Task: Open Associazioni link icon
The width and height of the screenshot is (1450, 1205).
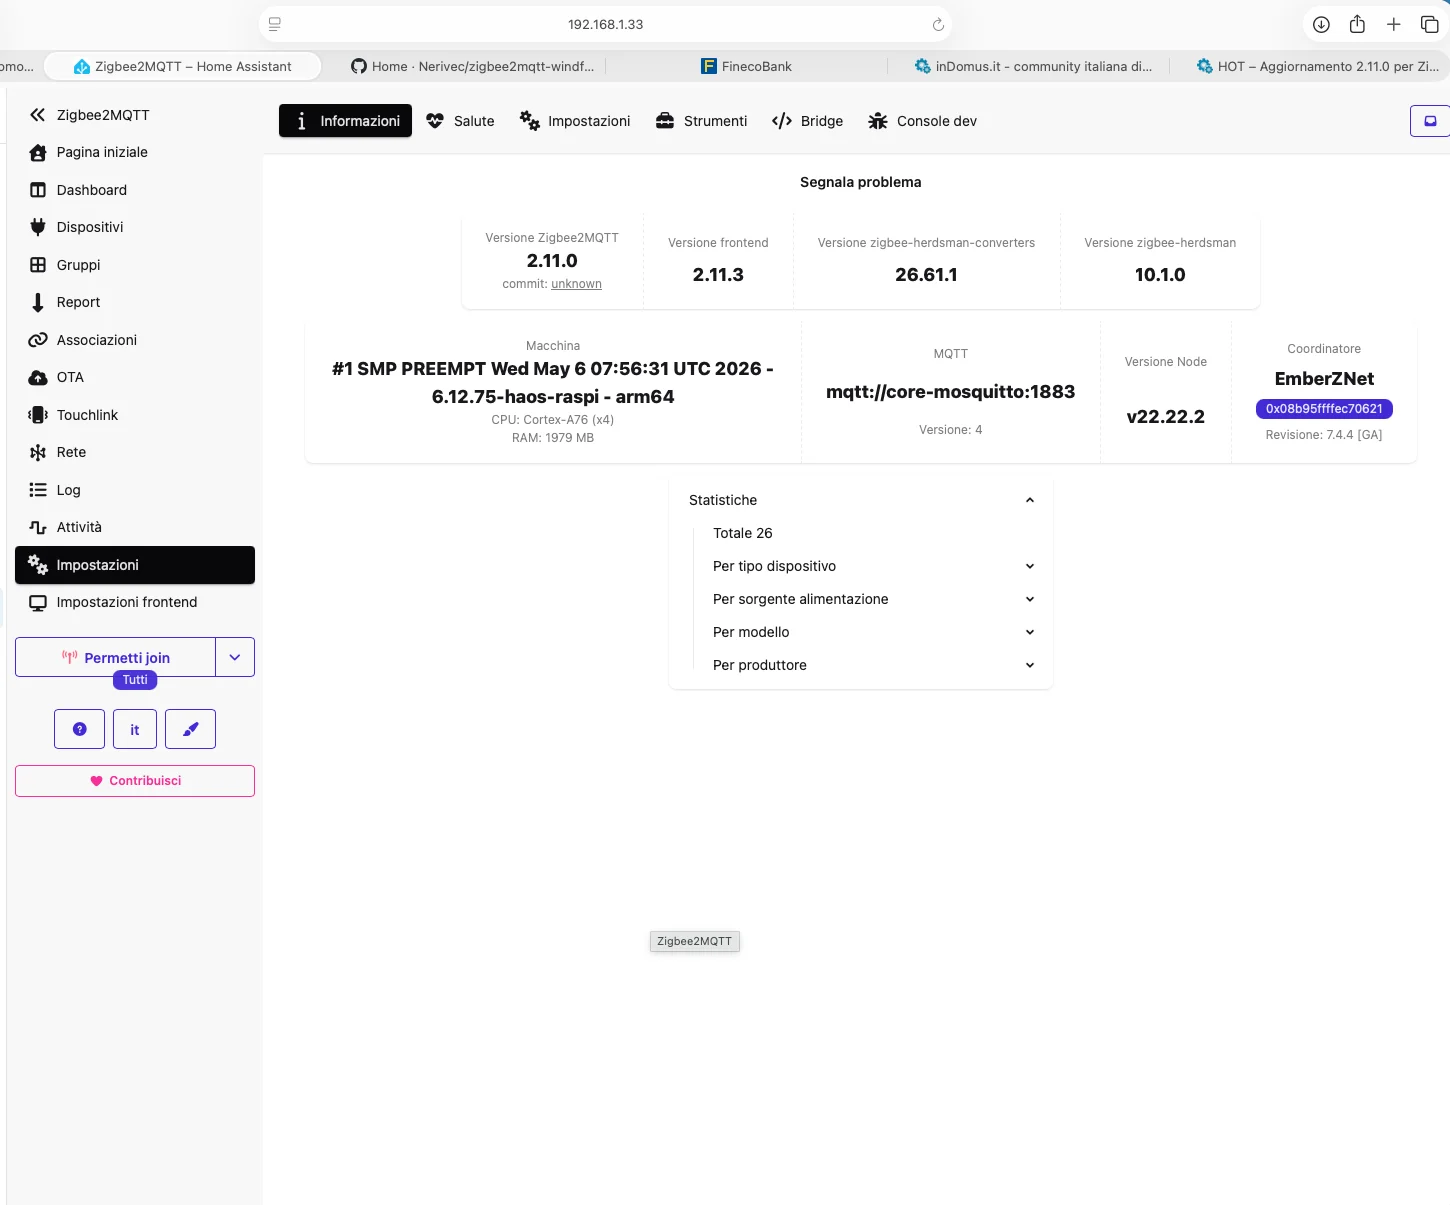Action: coord(38,340)
